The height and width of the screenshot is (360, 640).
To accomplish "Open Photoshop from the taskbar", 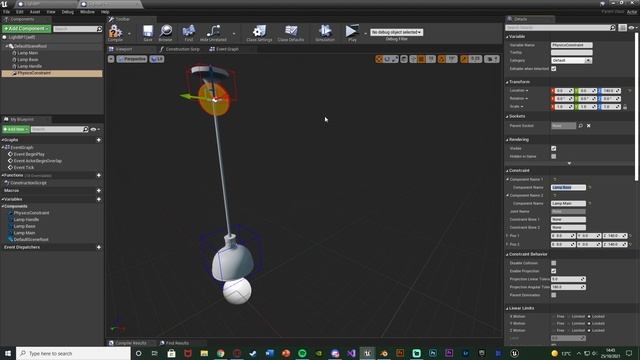I will click(433, 353).
